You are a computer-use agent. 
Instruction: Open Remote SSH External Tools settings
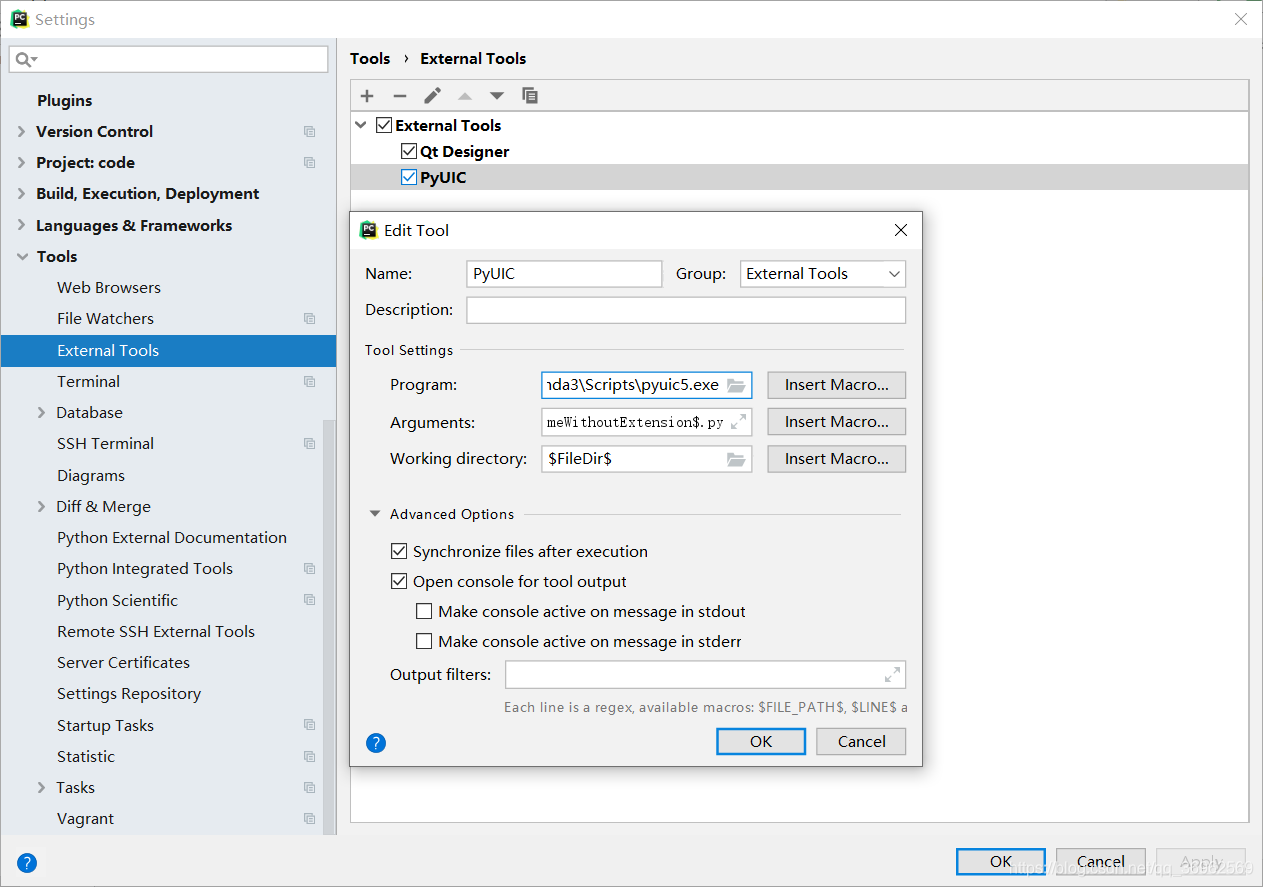coord(156,632)
